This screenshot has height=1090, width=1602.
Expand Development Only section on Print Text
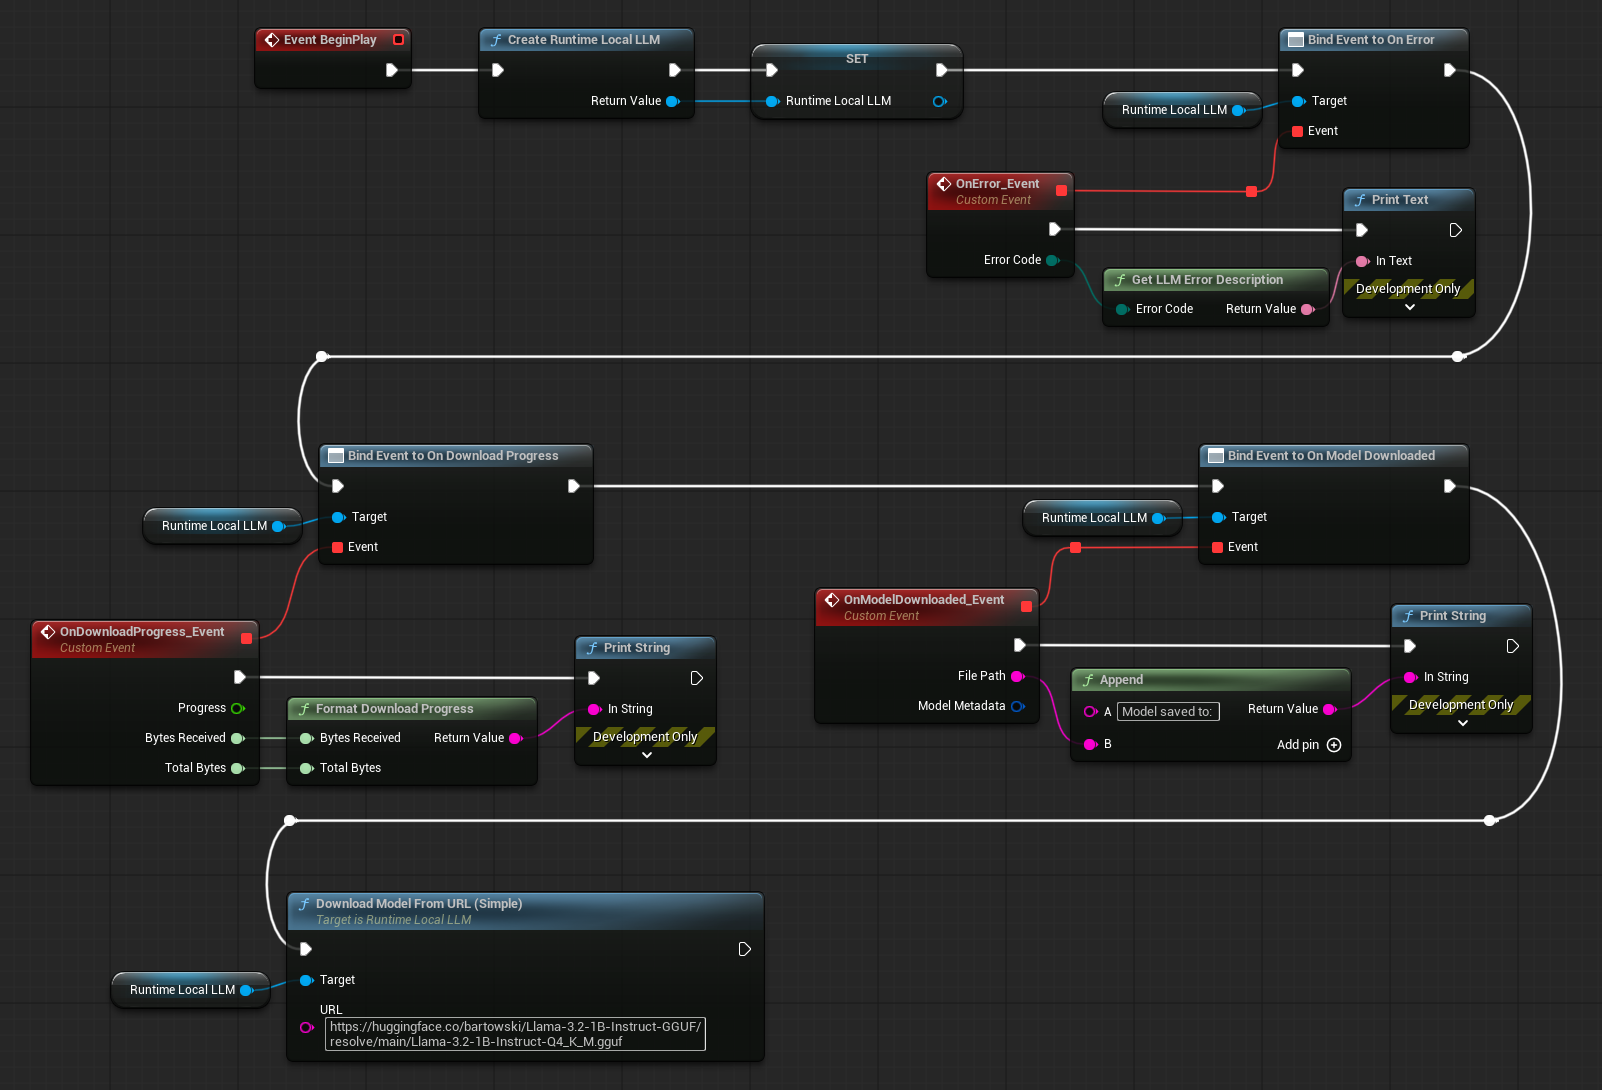click(1408, 306)
